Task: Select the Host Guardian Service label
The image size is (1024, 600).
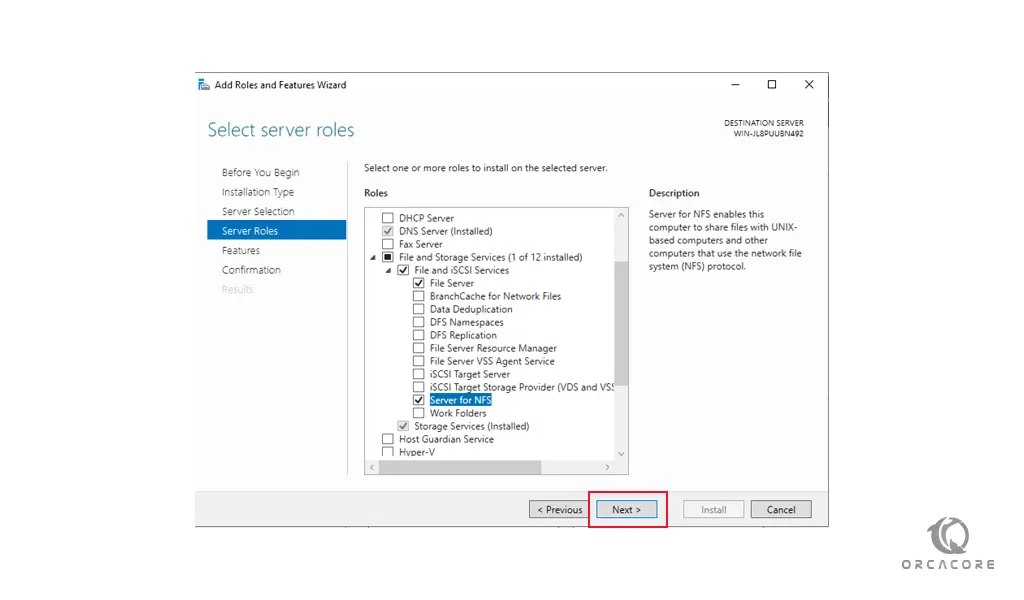Action: coord(447,439)
